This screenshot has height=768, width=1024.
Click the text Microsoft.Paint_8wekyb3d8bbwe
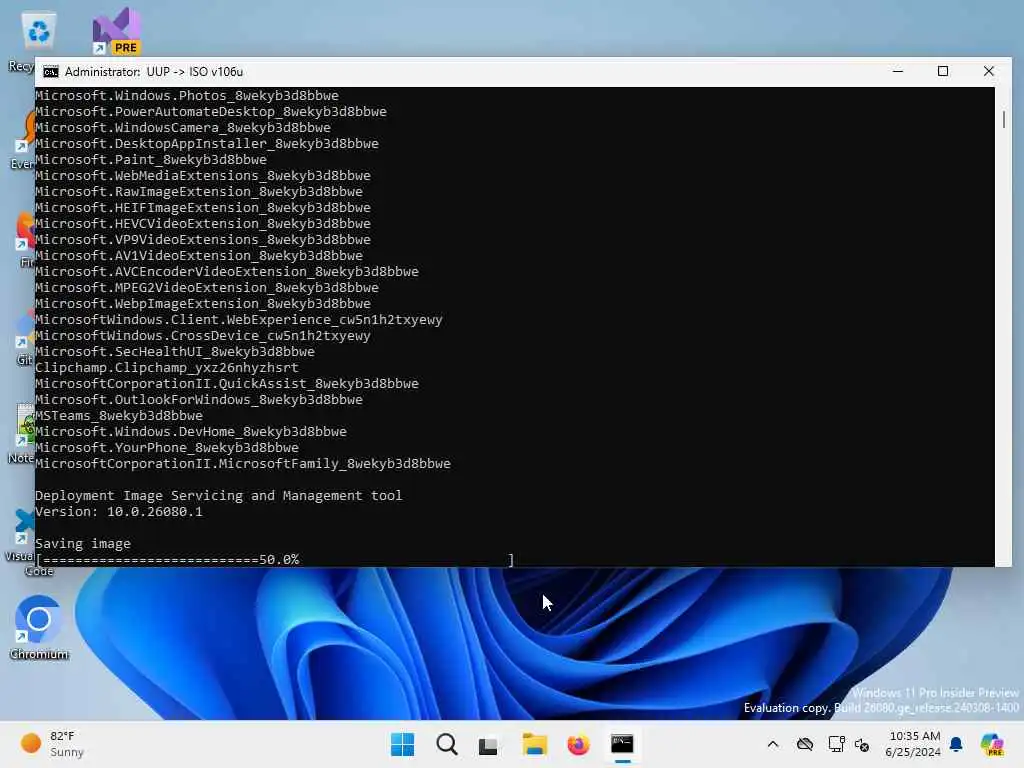151,160
